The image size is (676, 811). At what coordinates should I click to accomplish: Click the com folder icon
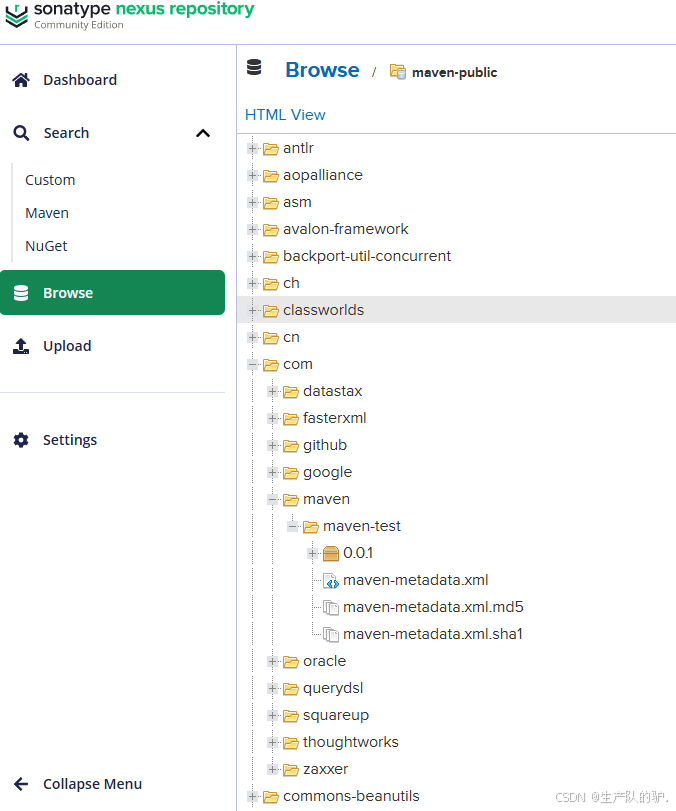pyautogui.click(x=271, y=365)
